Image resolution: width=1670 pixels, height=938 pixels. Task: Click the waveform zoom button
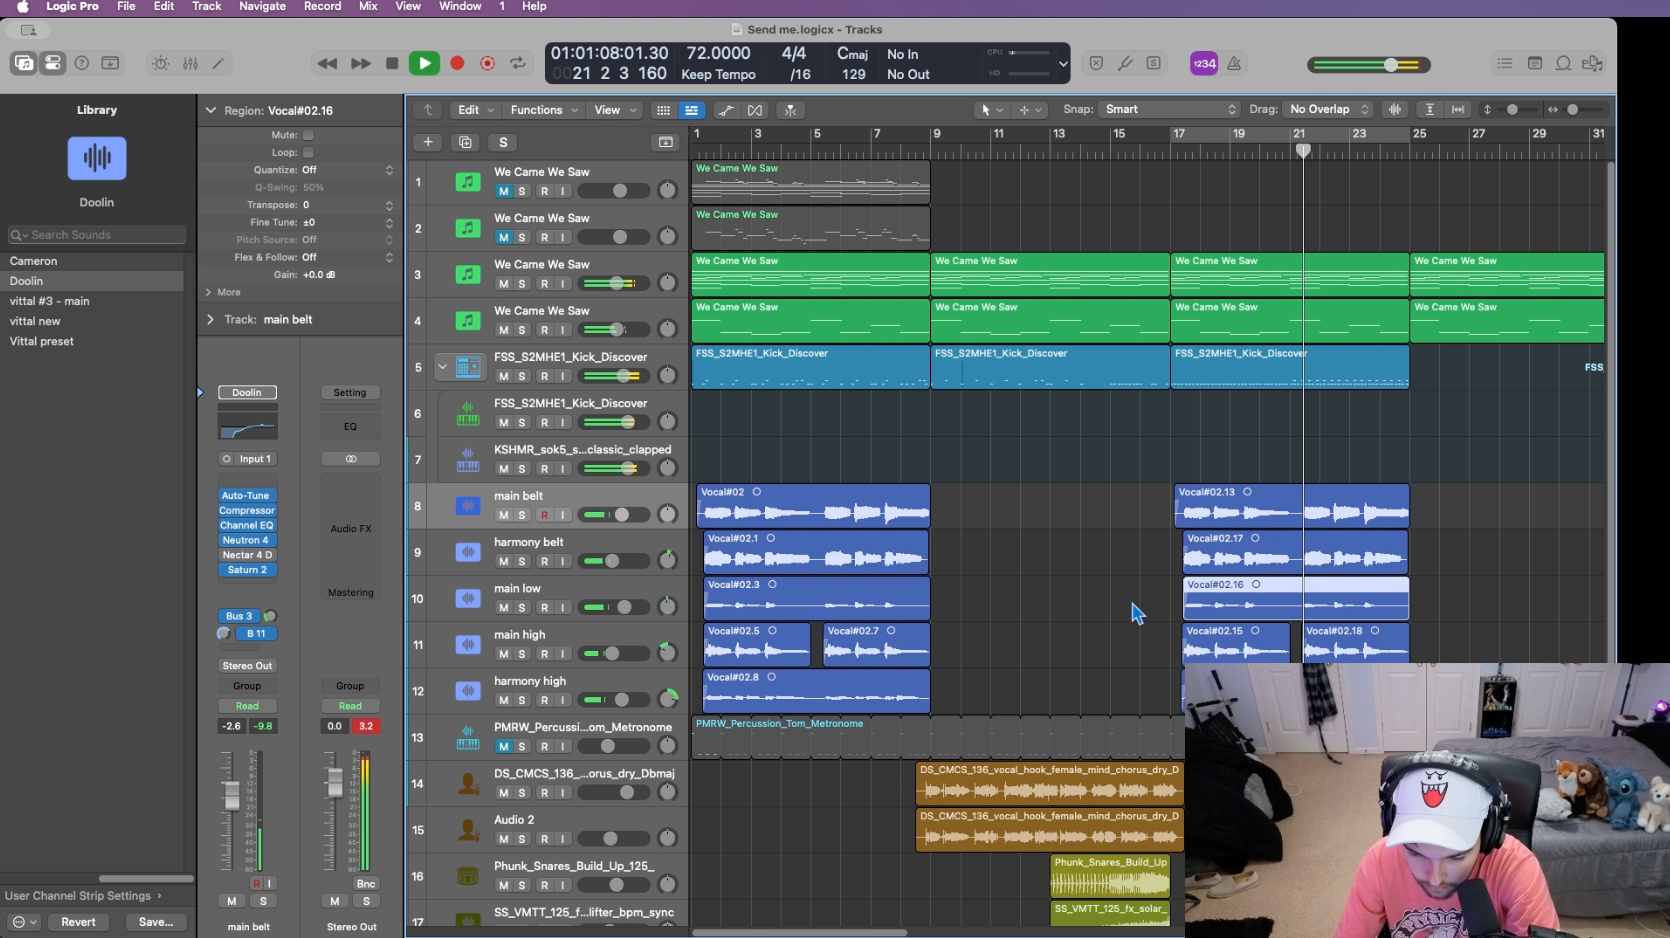pos(1395,110)
